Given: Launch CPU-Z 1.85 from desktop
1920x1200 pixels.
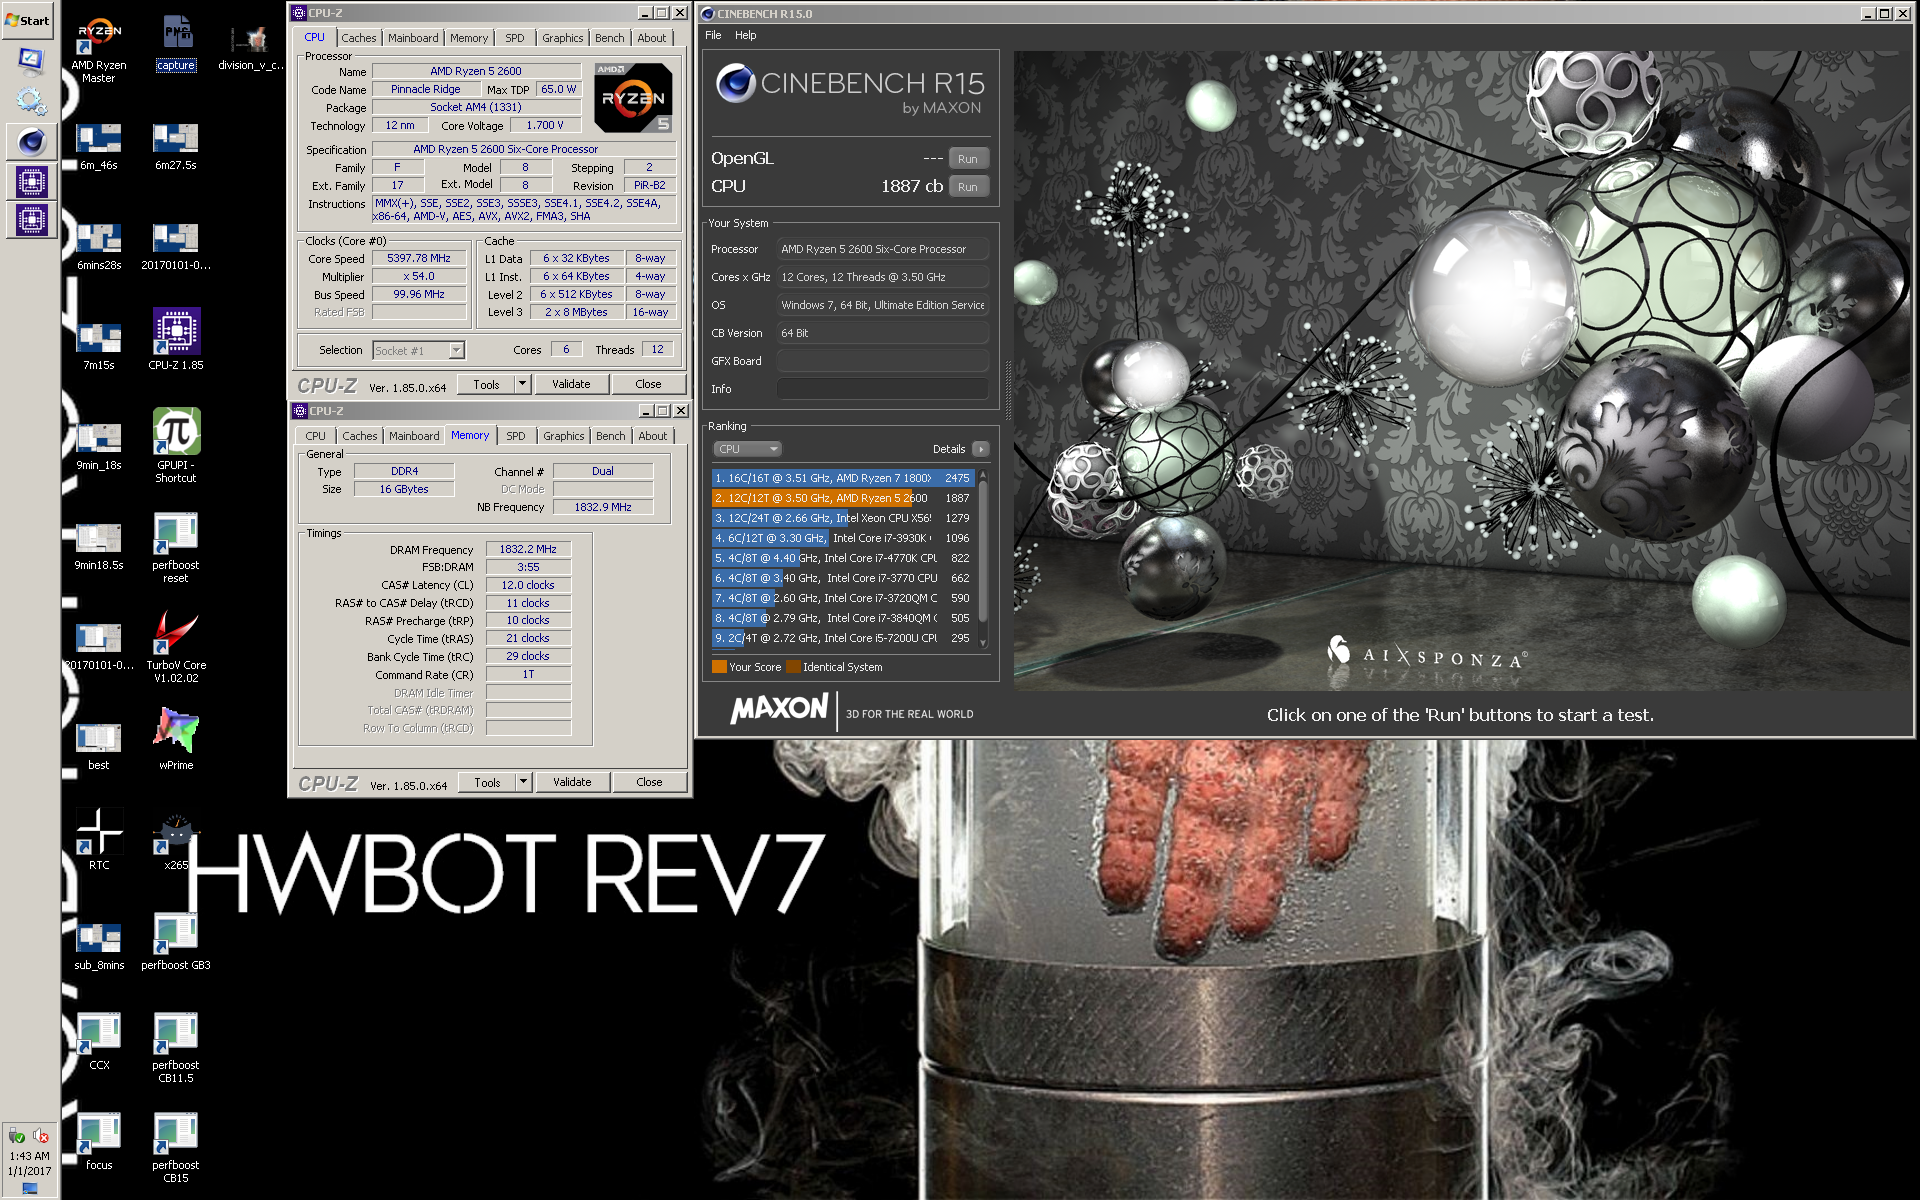Looking at the screenshot, I should (x=176, y=340).
